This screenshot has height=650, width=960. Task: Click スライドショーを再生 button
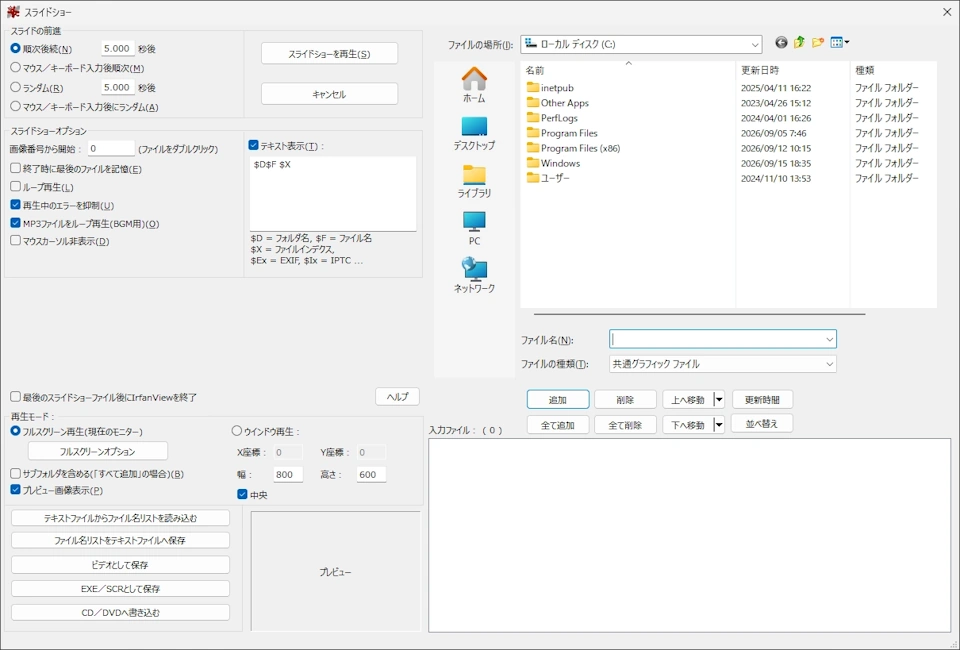point(329,54)
